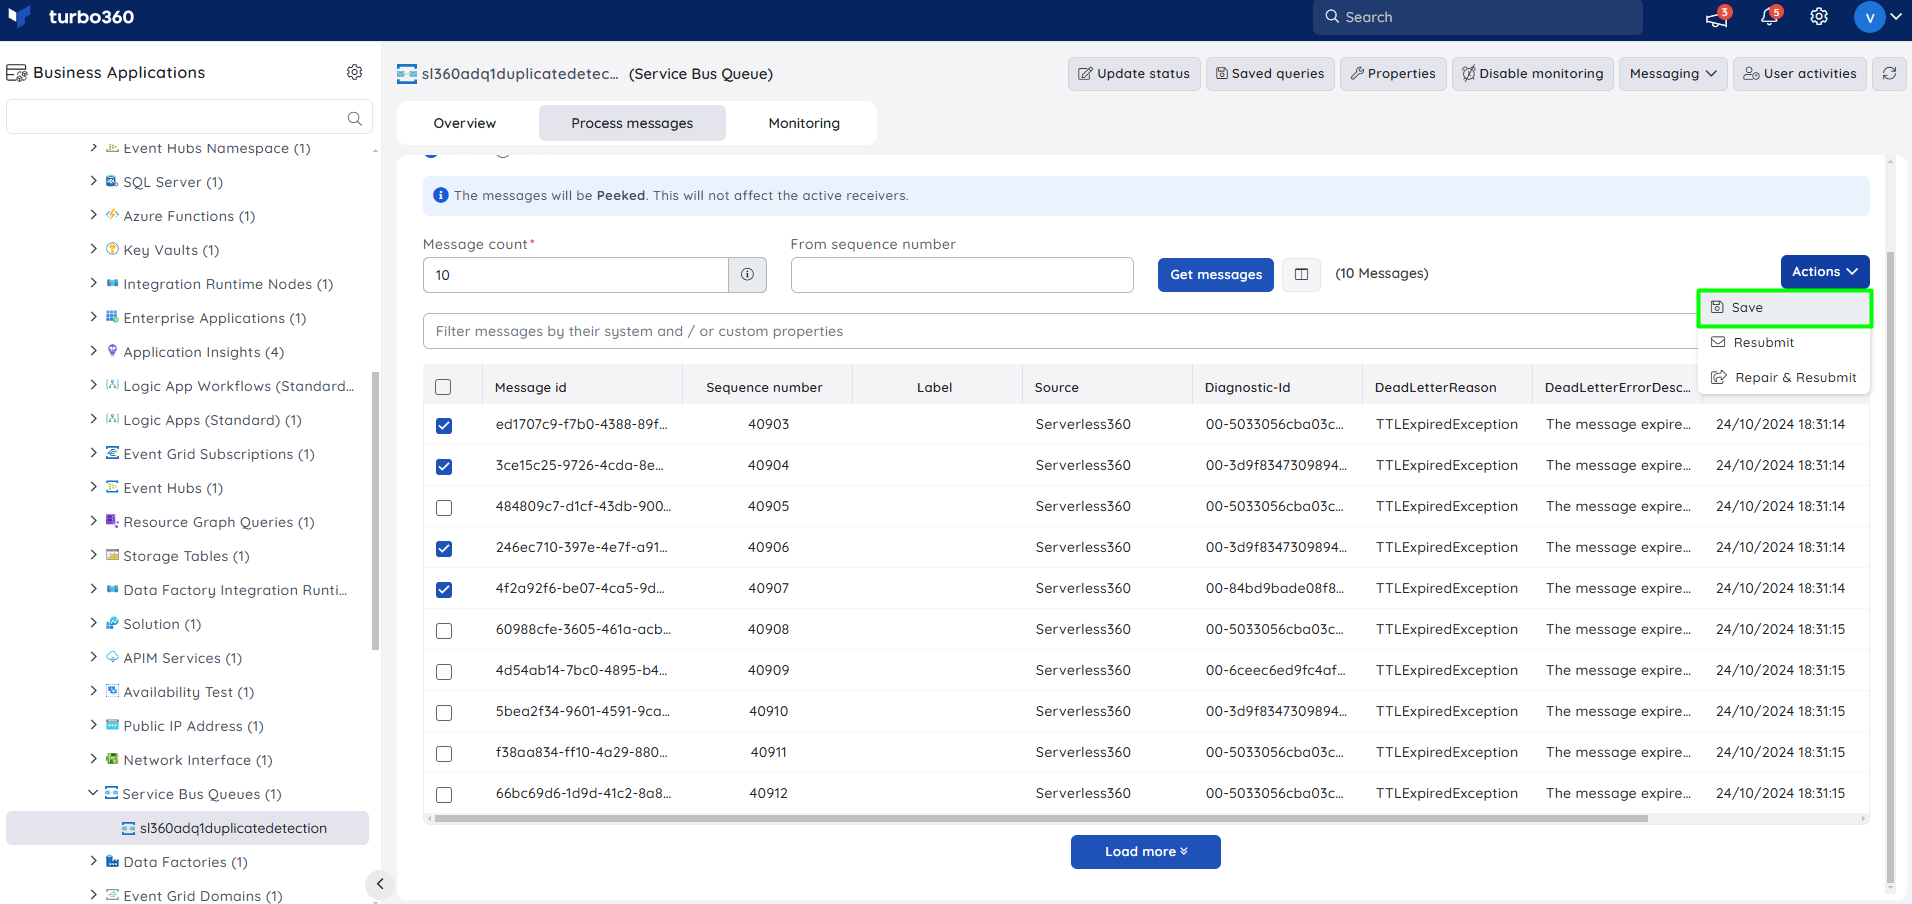Open the Actions dropdown button
The height and width of the screenshot is (904, 1912).
[x=1824, y=272]
